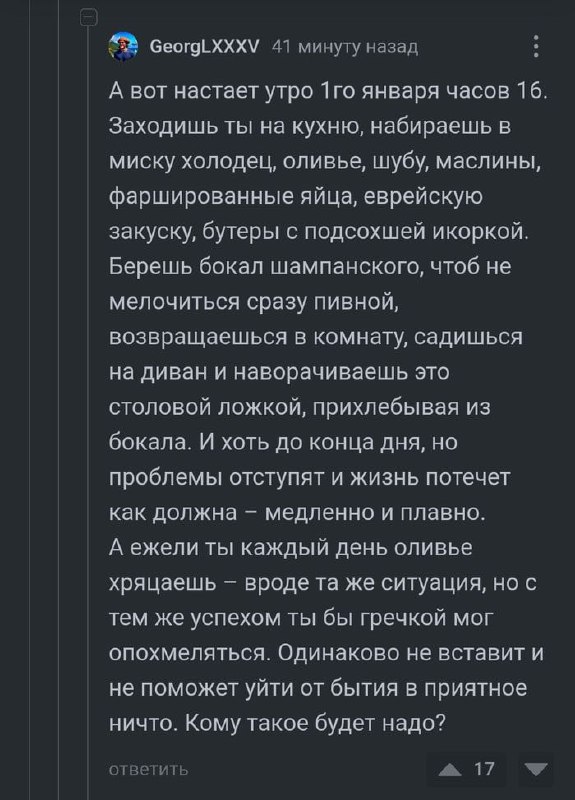Open GeorgLXXXV's profile avatar
The width and height of the screenshot is (575, 800).
click(x=123, y=47)
